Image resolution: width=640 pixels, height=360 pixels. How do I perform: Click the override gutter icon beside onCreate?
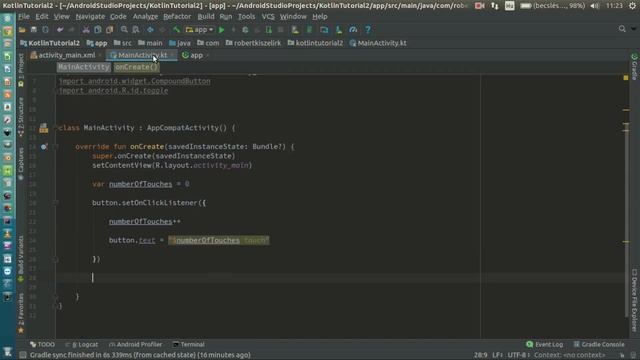(x=44, y=147)
